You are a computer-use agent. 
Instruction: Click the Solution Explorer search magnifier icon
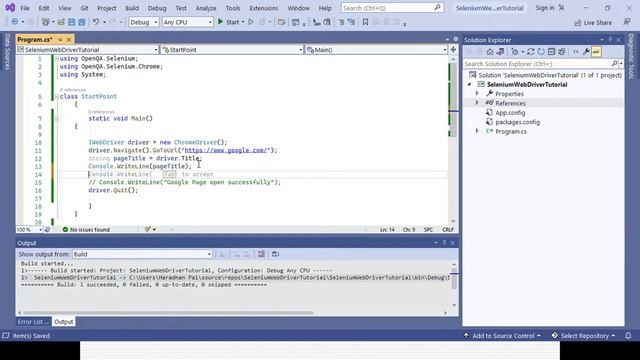click(614, 64)
